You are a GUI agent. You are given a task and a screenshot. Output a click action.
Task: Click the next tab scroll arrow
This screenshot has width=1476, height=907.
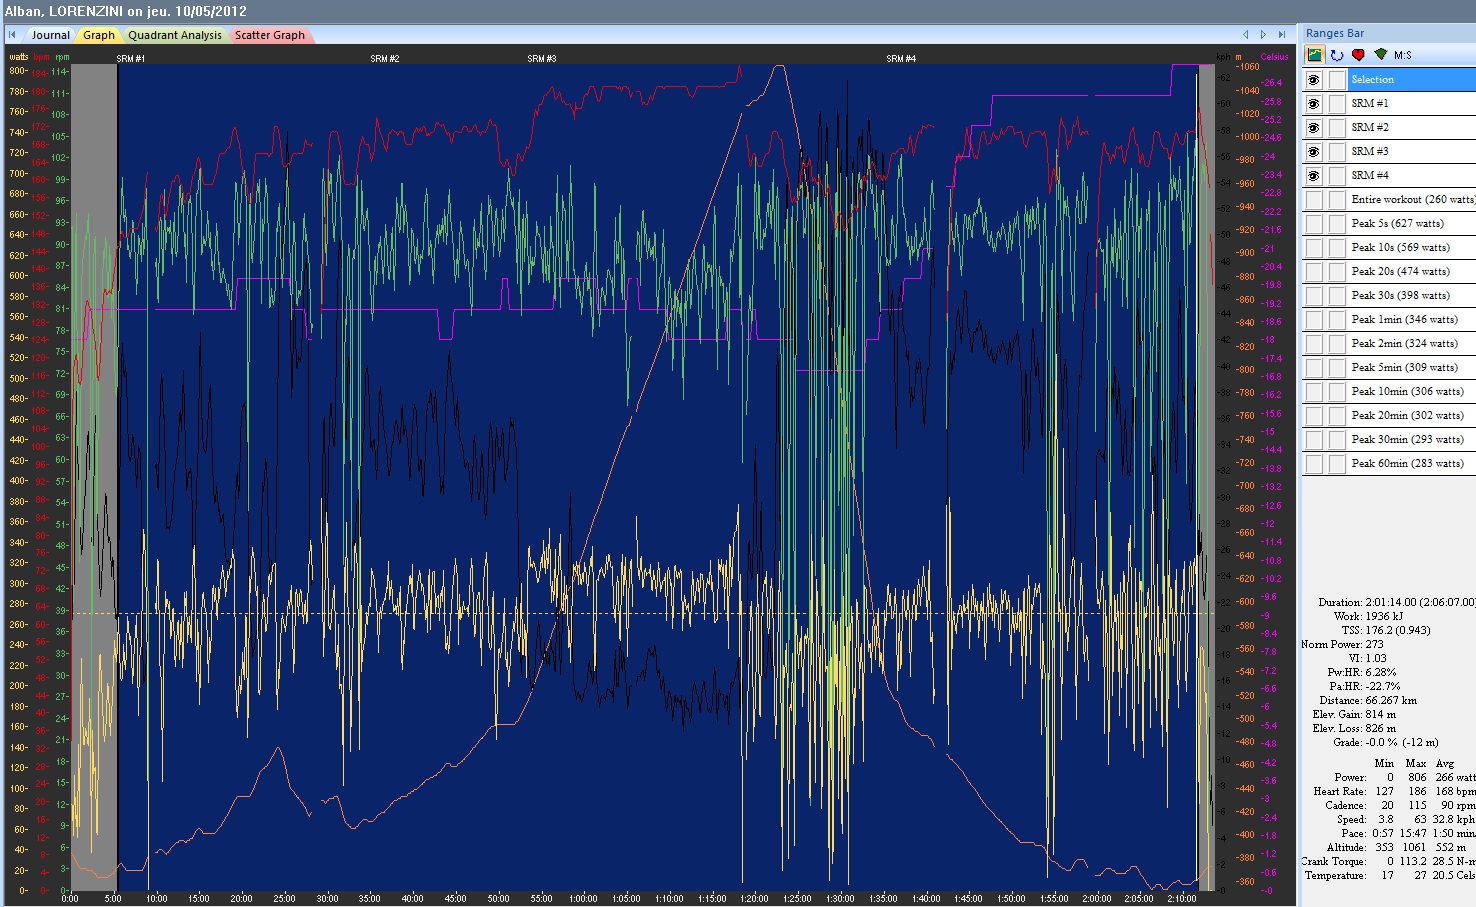[1263, 35]
